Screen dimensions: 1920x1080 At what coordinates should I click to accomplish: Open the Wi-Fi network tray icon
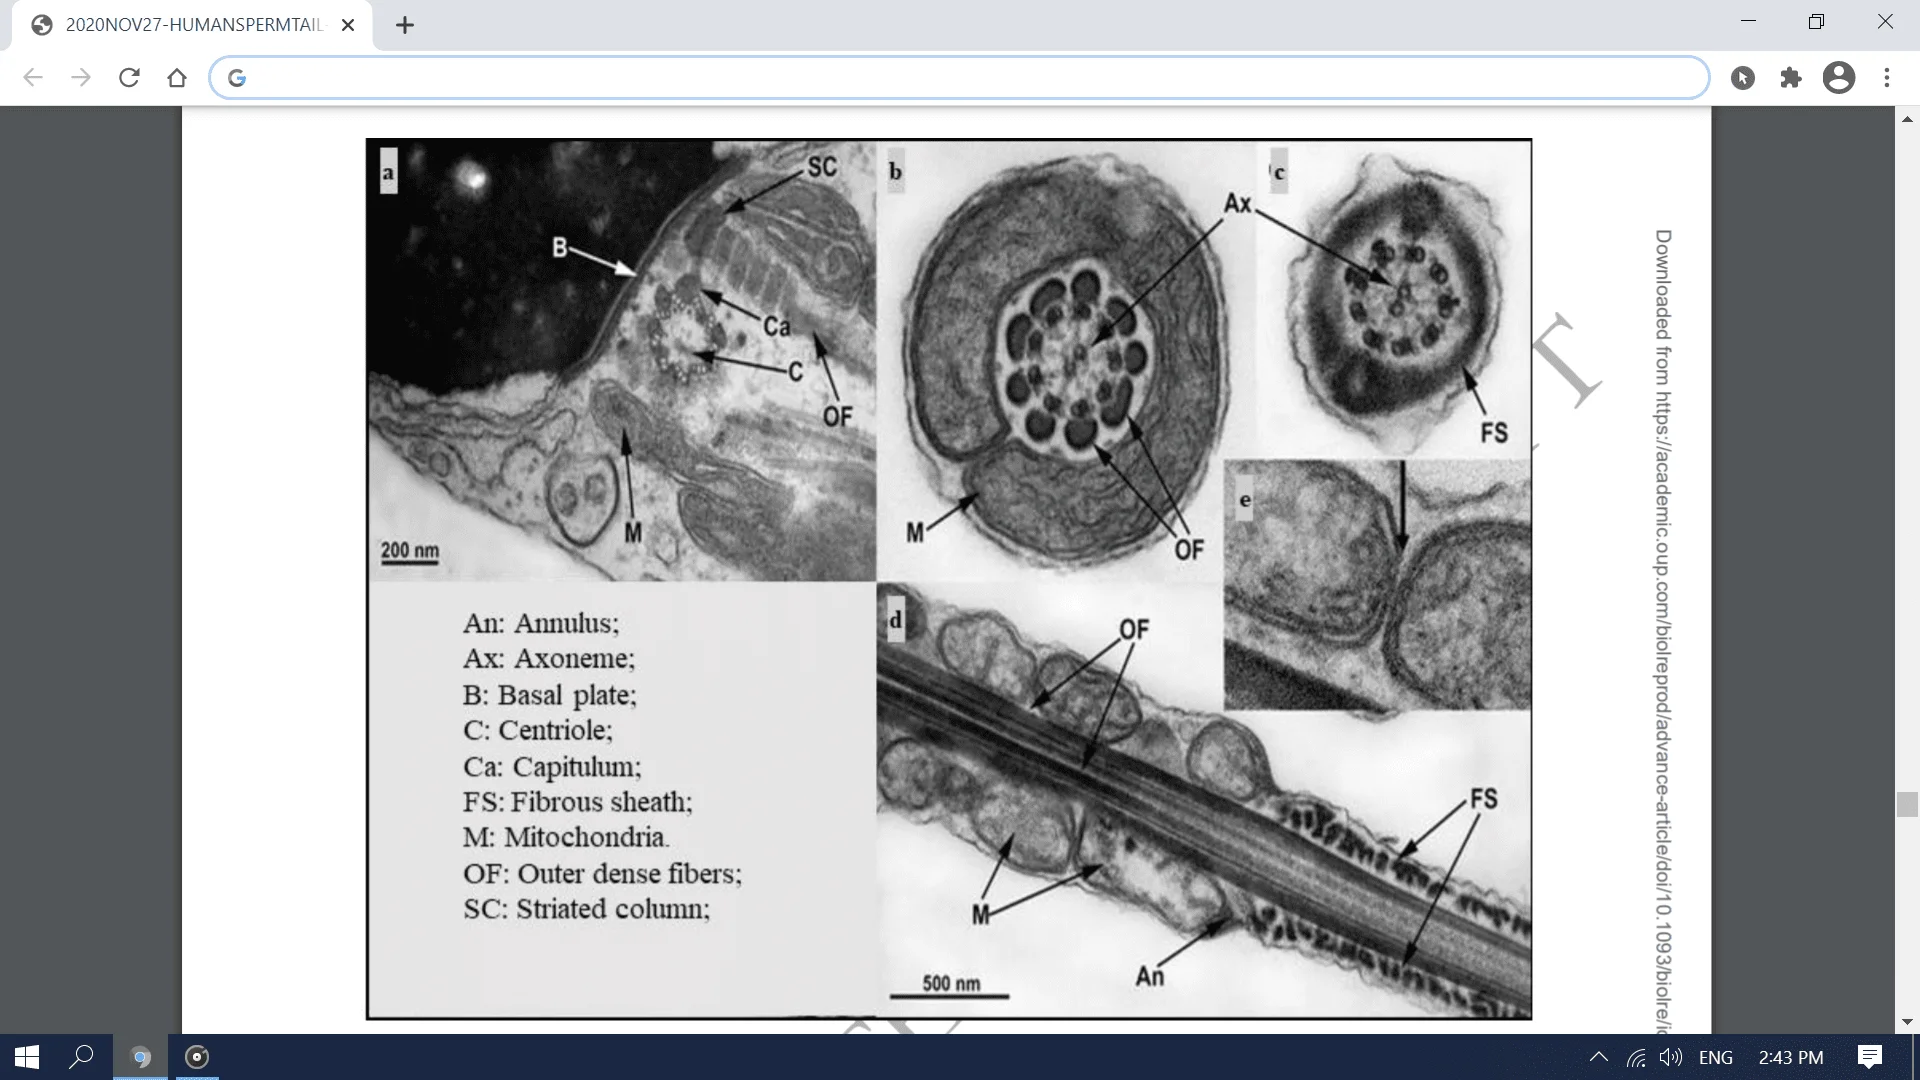[1636, 1057]
